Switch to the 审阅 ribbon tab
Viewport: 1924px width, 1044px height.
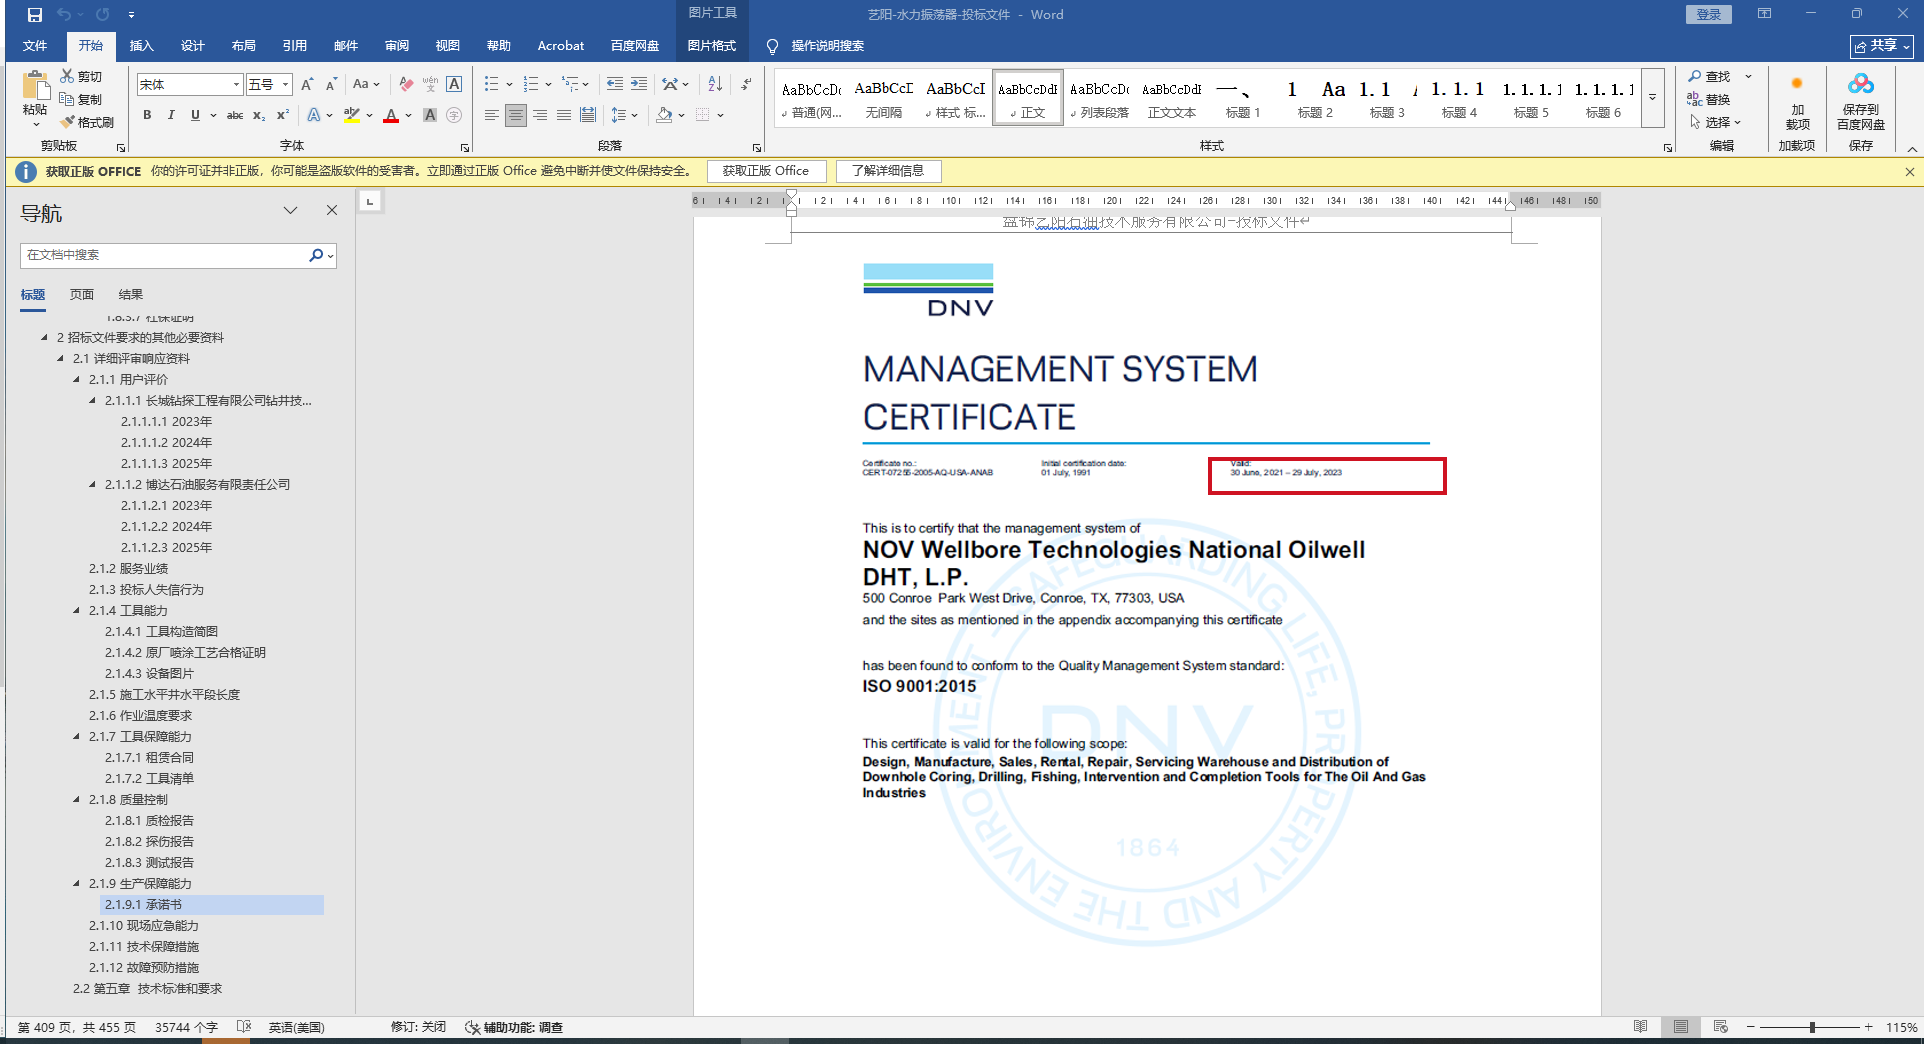(396, 46)
